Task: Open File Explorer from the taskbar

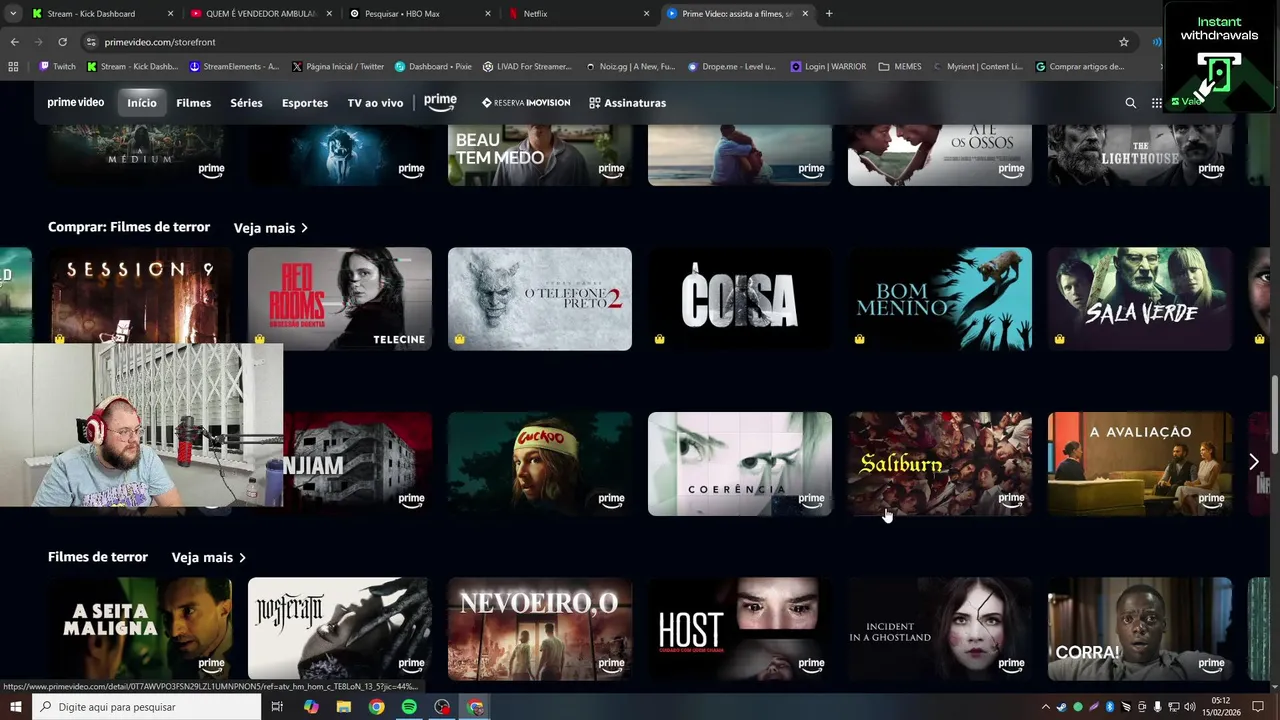Action: coord(344,707)
